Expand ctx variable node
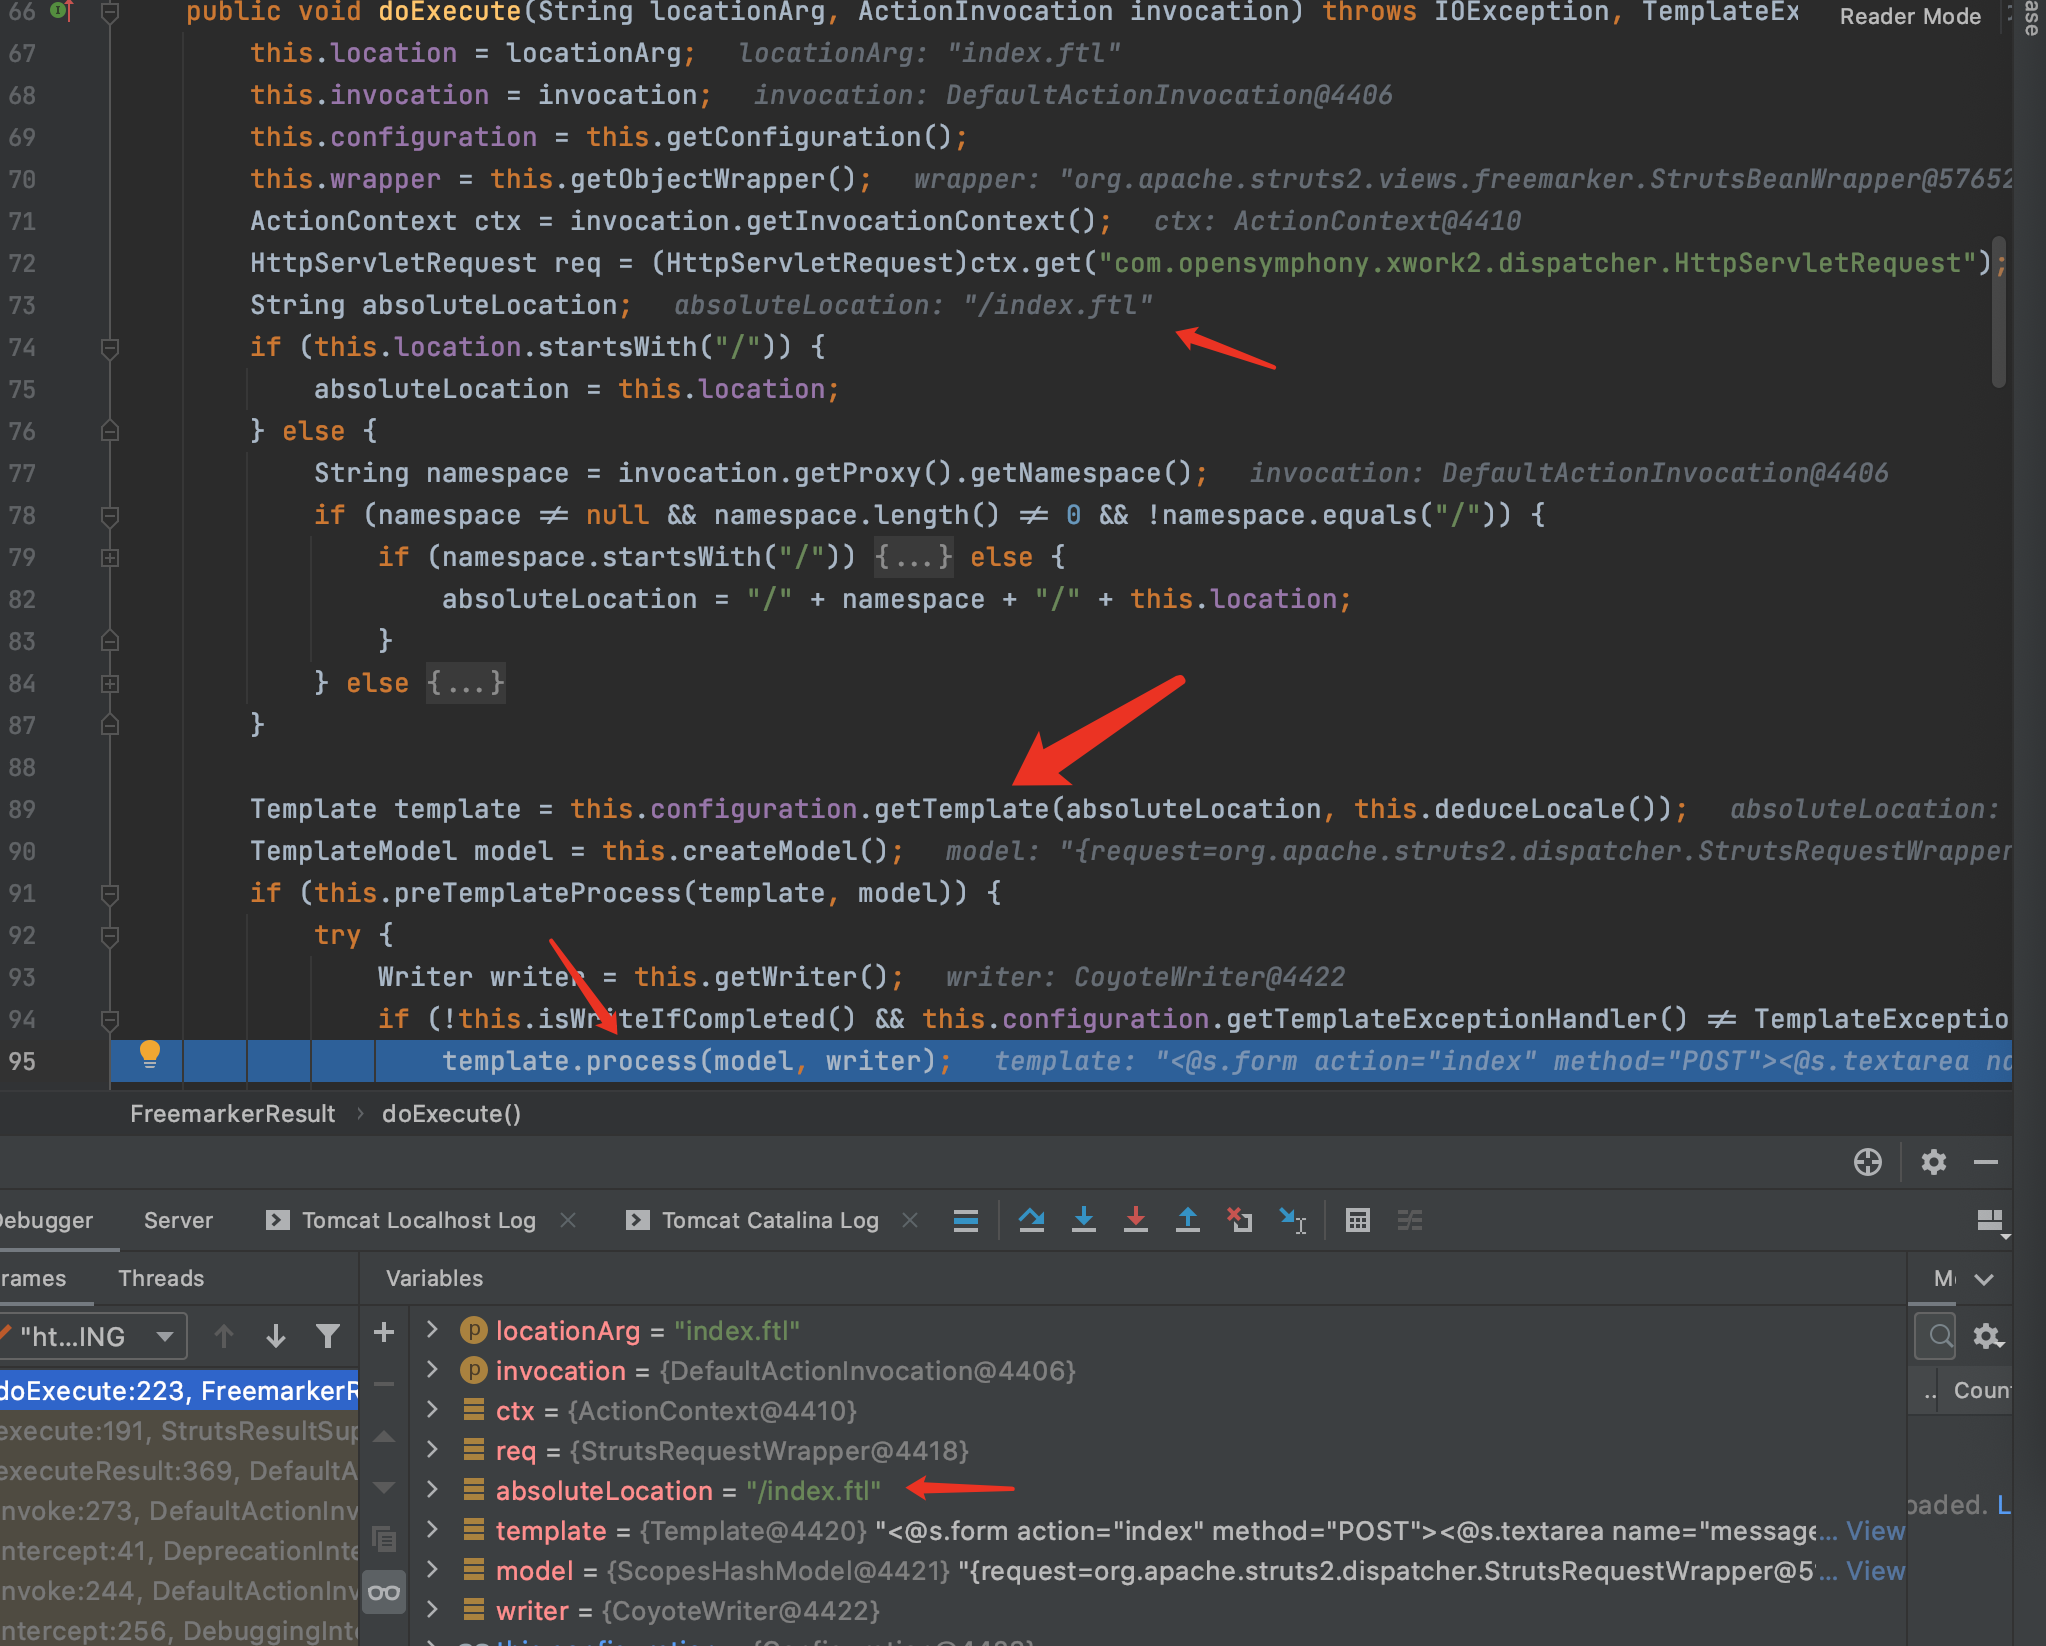The width and height of the screenshot is (2046, 1646). click(432, 1409)
